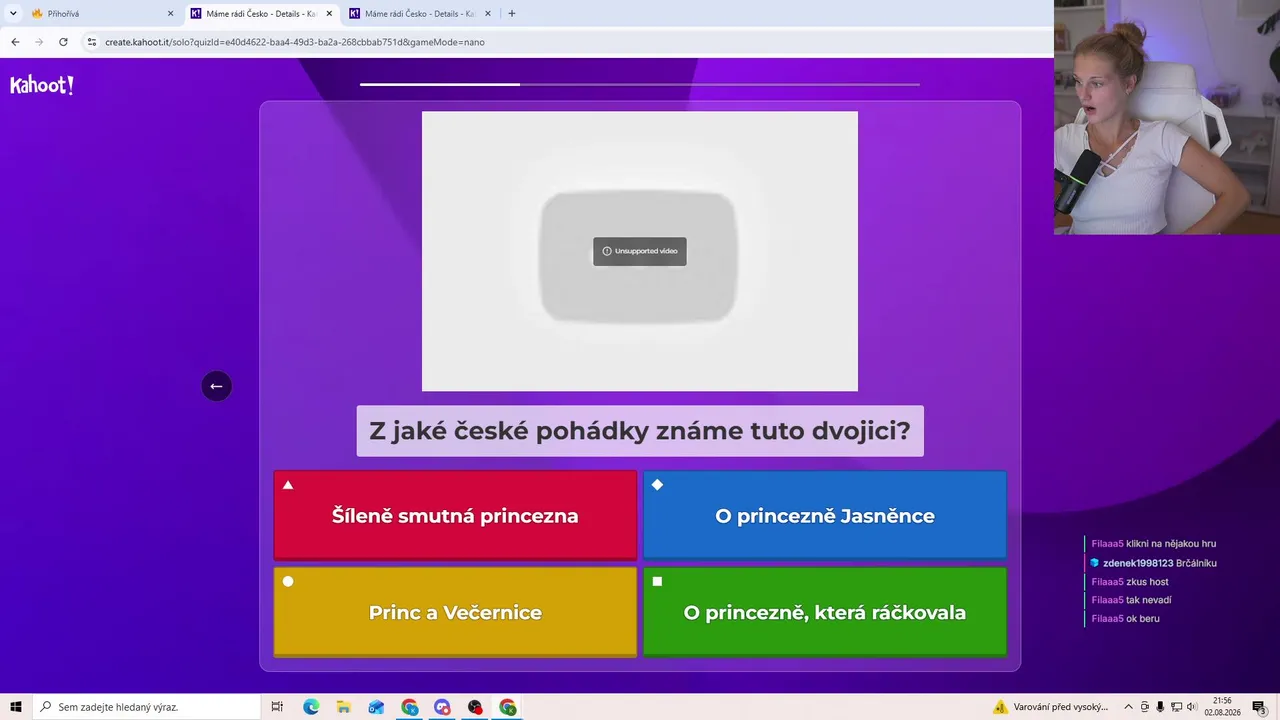Close the last Máme rádi Česko tab
The width and height of the screenshot is (1280, 720).
point(488,14)
